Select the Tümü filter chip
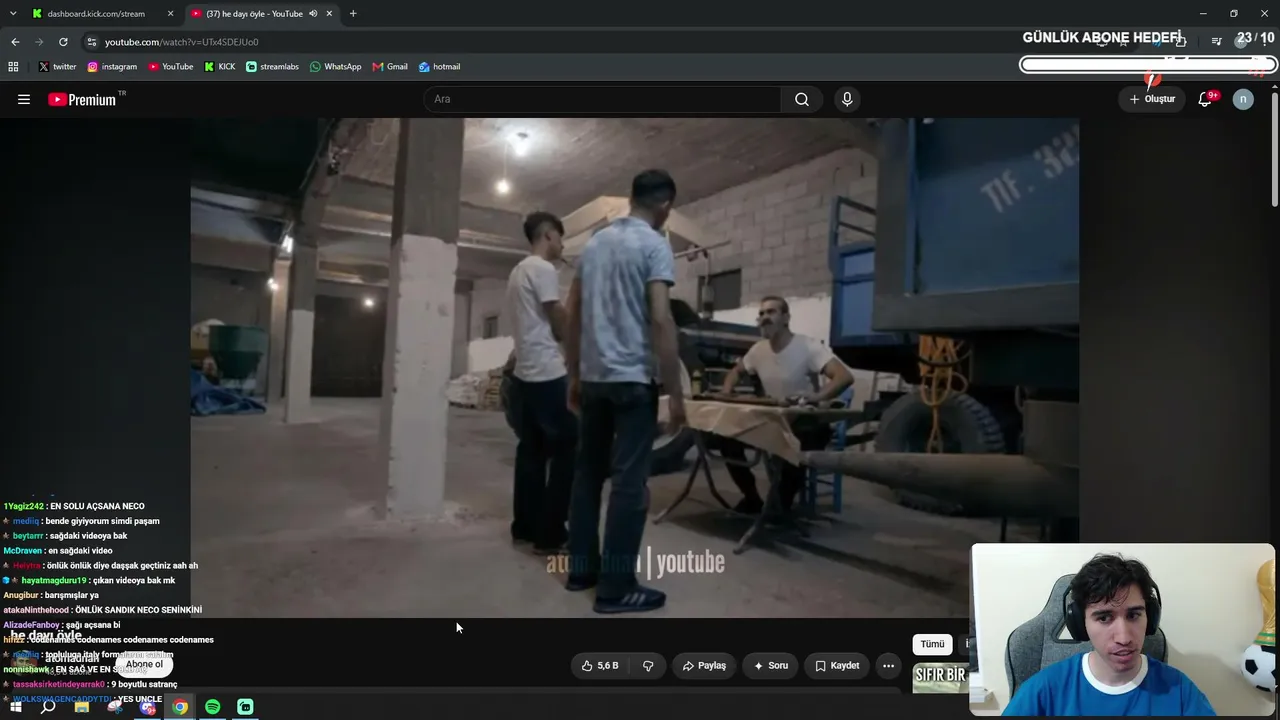The width and height of the screenshot is (1280, 720). click(x=932, y=644)
